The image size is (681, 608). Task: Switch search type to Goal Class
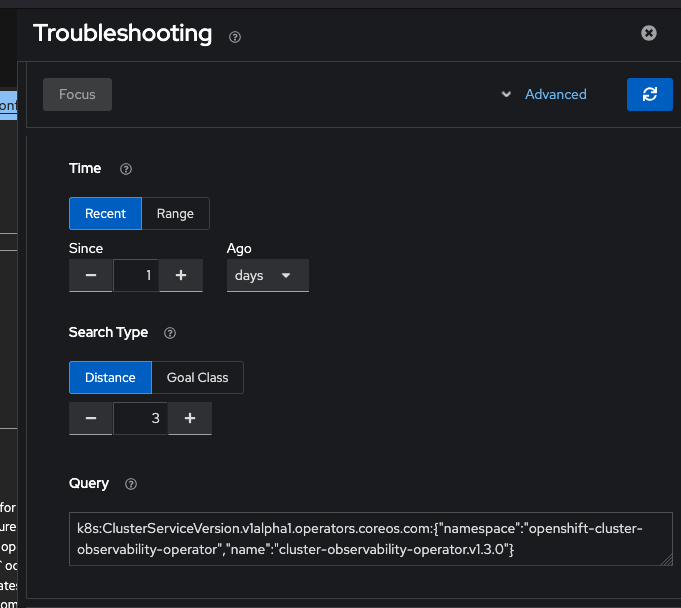click(x=197, y=378)
